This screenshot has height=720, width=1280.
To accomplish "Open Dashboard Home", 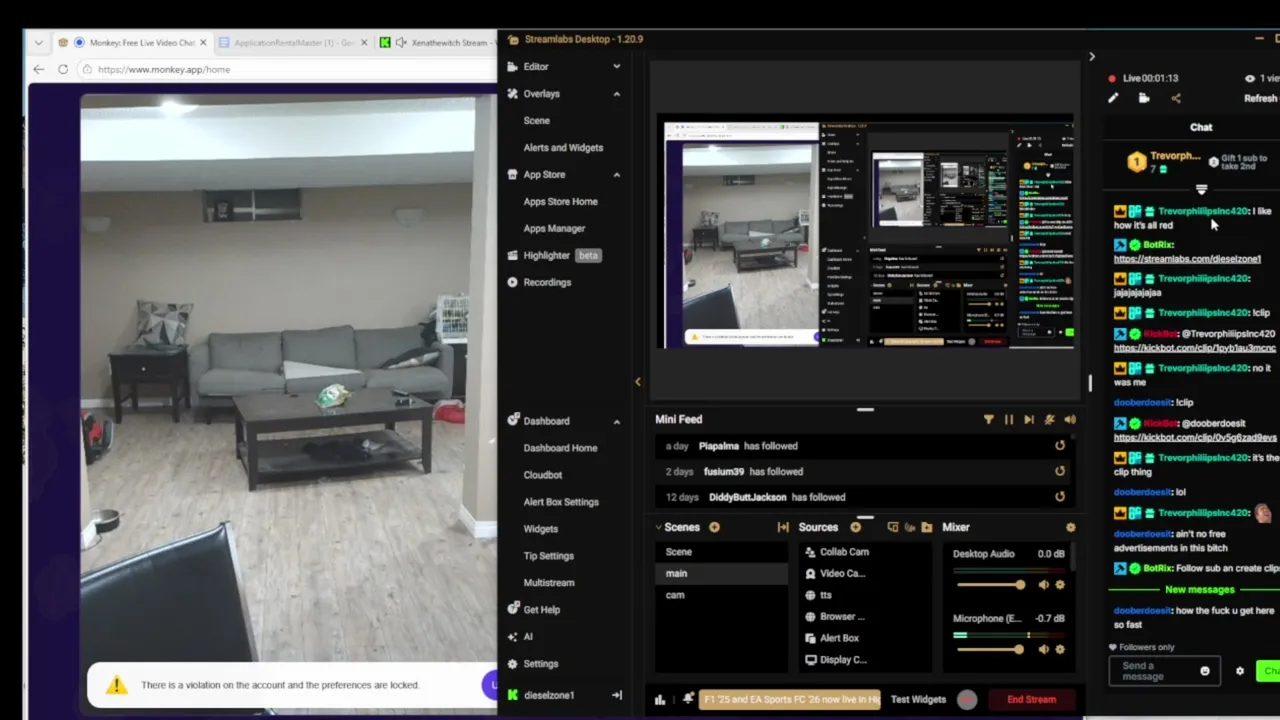I will pyautogui.click(x=560, y=448).
